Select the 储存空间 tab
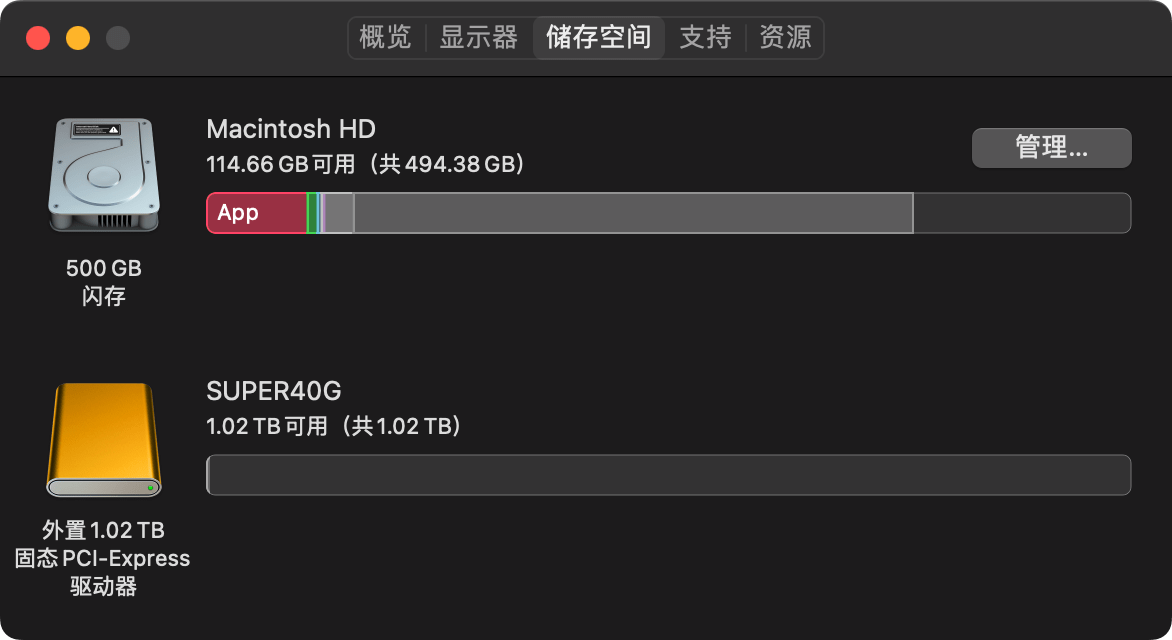This screenshot has height=640, width=1172. (599, 37)
